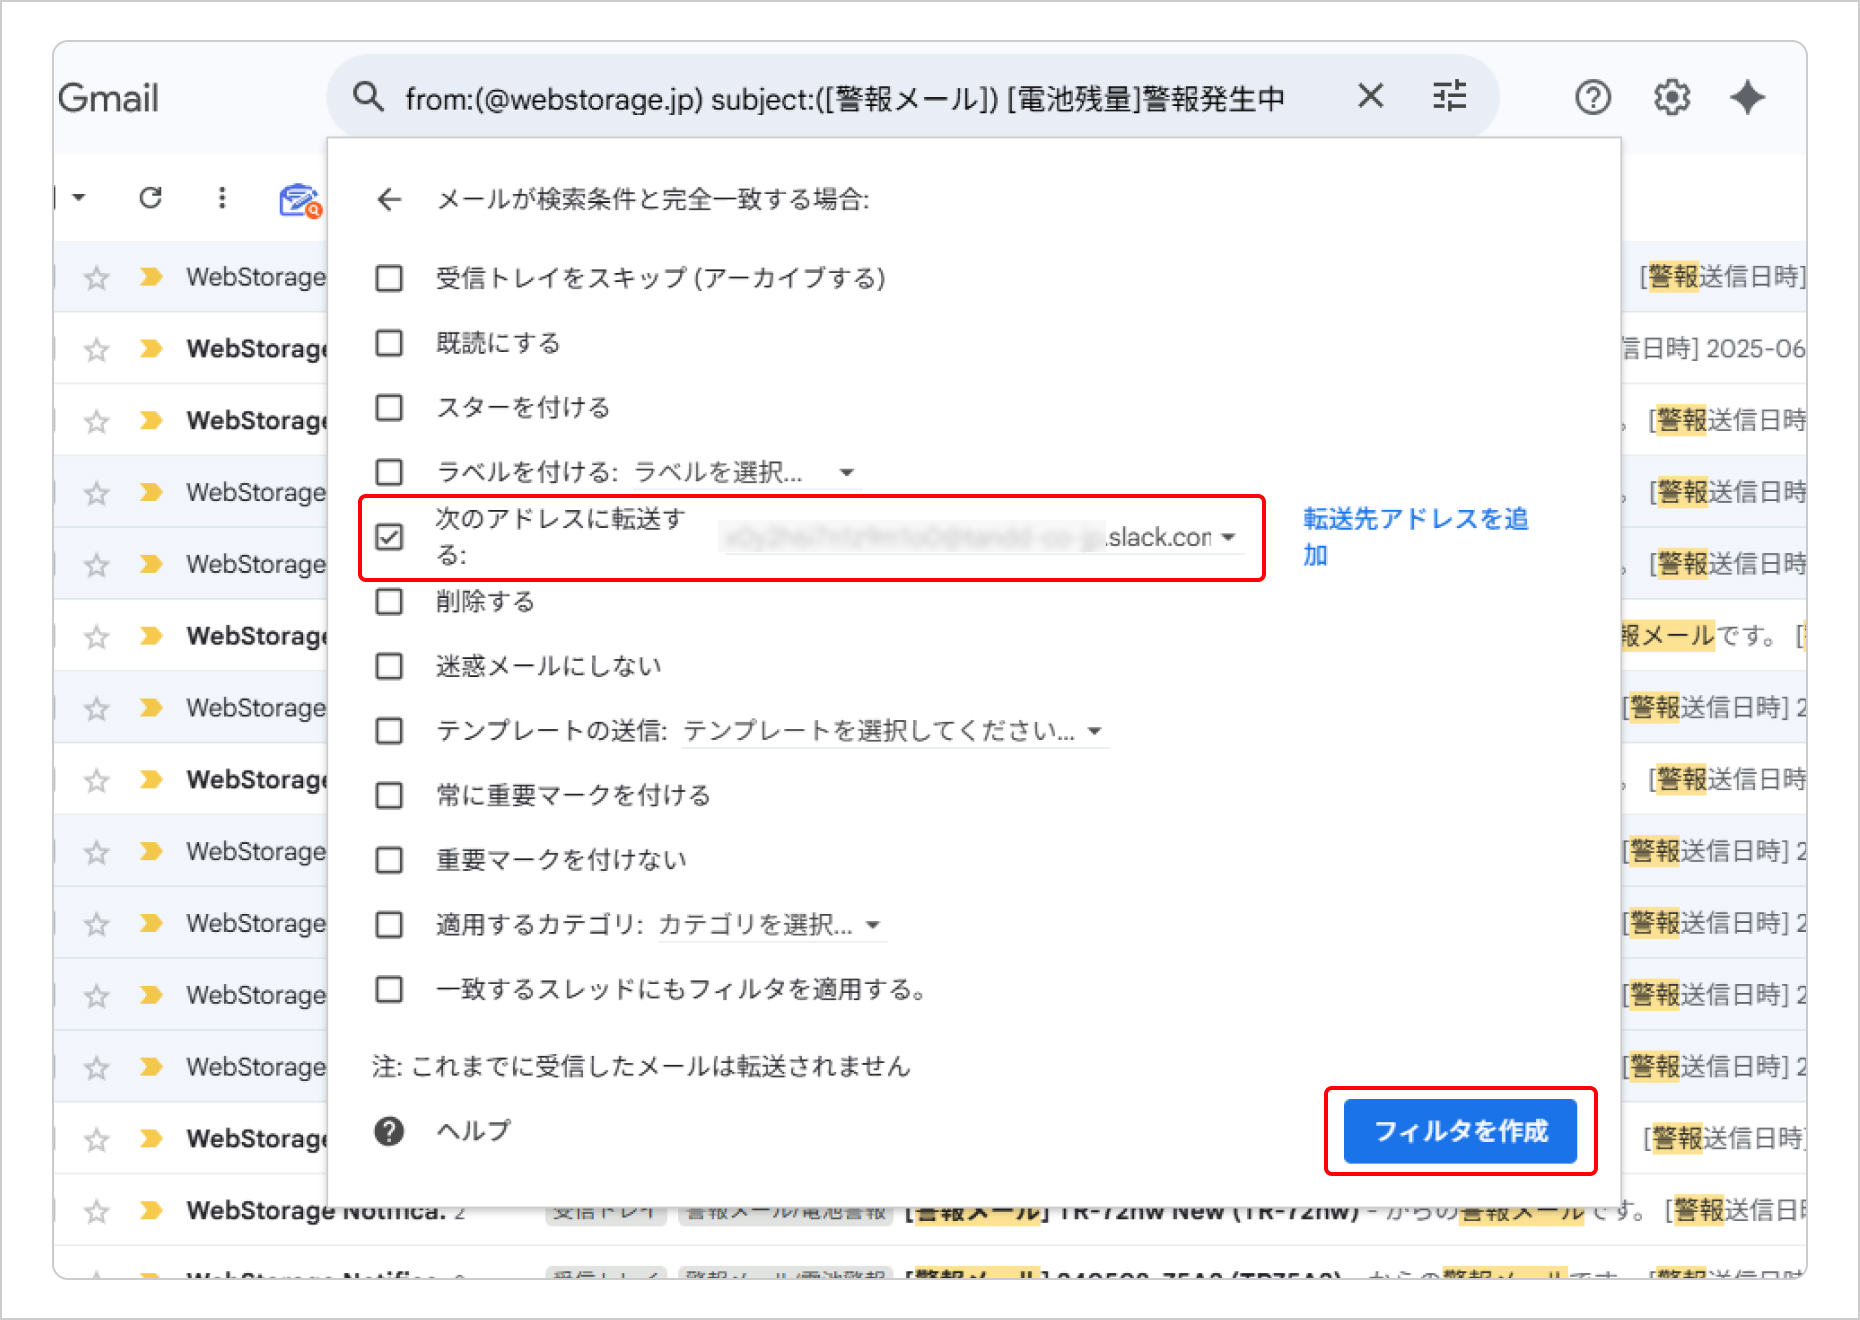Click the Gemini sparkle icon
Screen dimensions: 1860x1320
click(1747, 98)
